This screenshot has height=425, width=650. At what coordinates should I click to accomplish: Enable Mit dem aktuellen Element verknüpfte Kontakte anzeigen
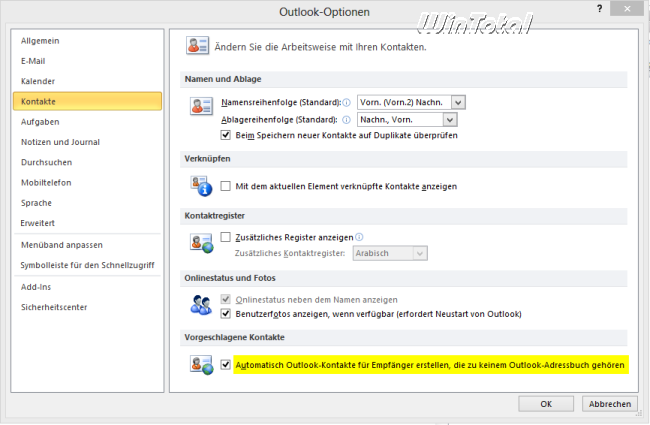coord(226,186)
